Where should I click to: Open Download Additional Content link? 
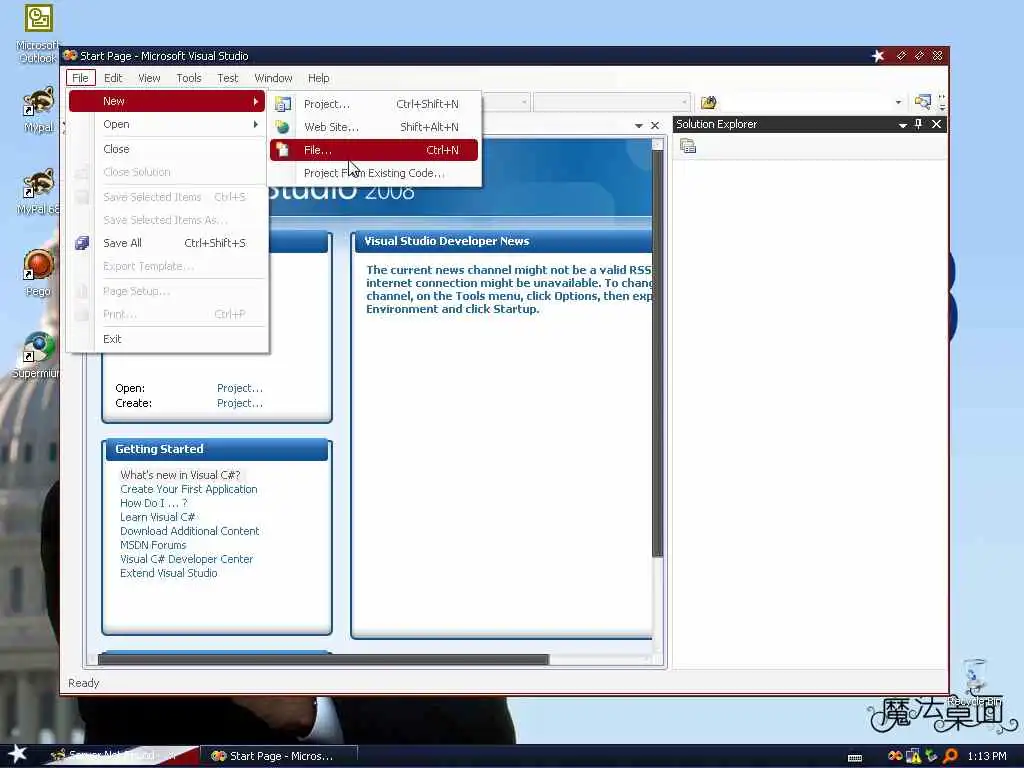click(x=189, y=531)
